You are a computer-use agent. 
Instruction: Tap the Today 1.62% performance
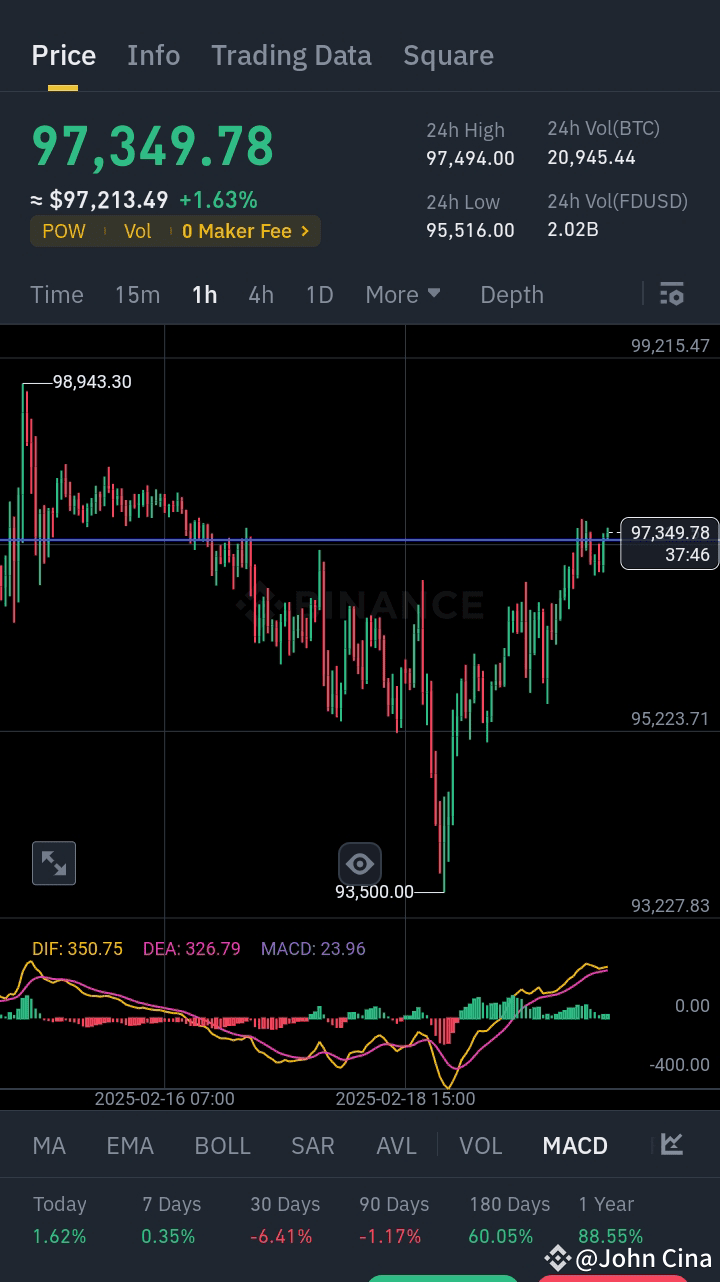click(x=60, y=1220)
